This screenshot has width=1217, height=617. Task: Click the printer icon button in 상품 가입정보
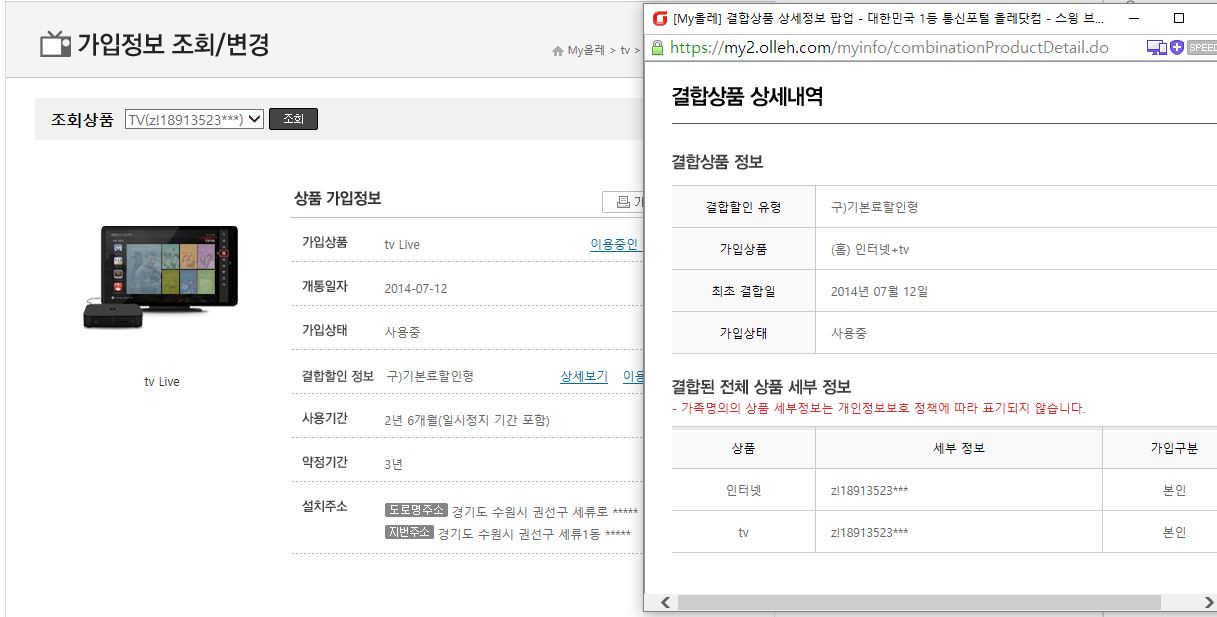(x=623, y=201)
